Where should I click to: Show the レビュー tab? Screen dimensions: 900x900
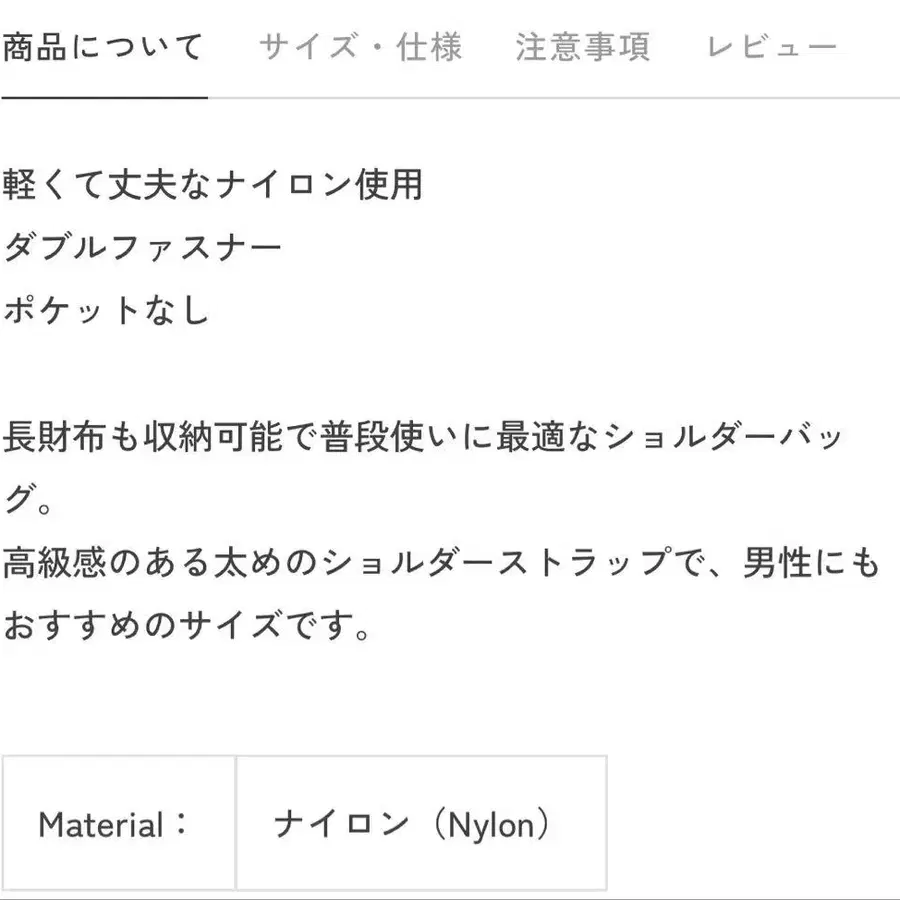771,47
